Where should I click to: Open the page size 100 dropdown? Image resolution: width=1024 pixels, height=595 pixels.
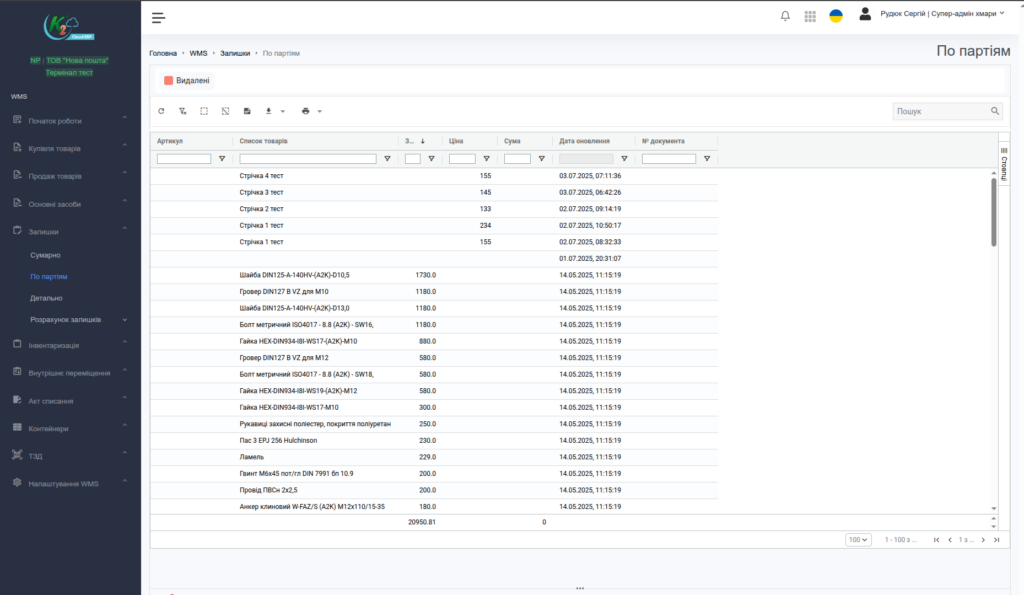(x=858, y=540)
